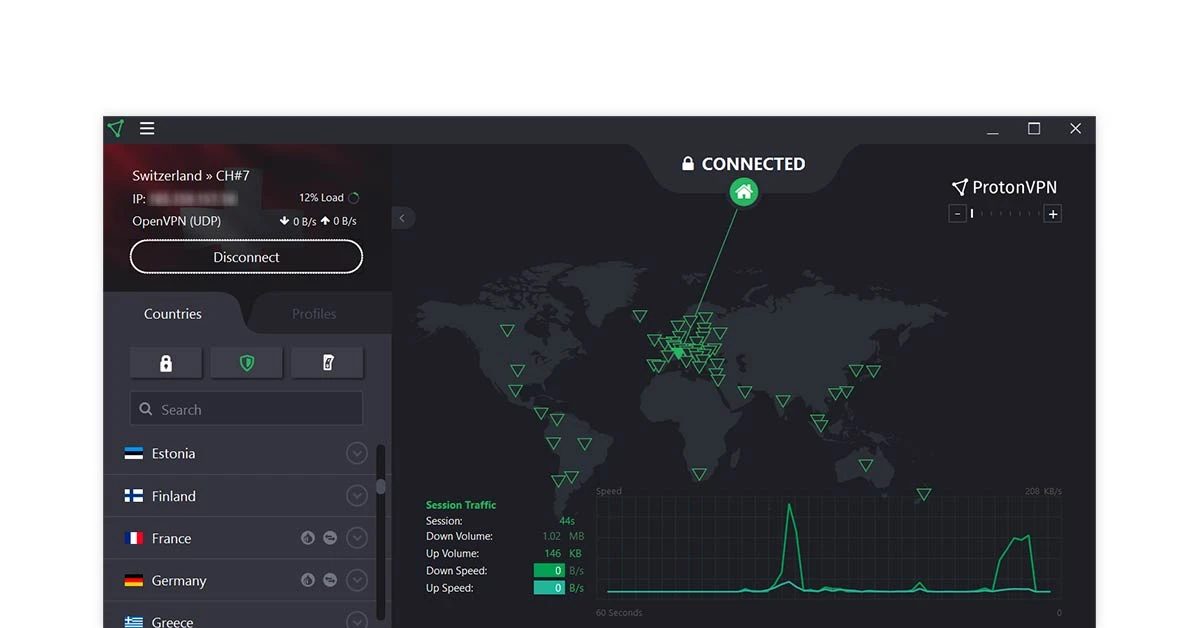Select the Secure Core lock filter
The image size is (1200, 628).
tap(166, 362)
